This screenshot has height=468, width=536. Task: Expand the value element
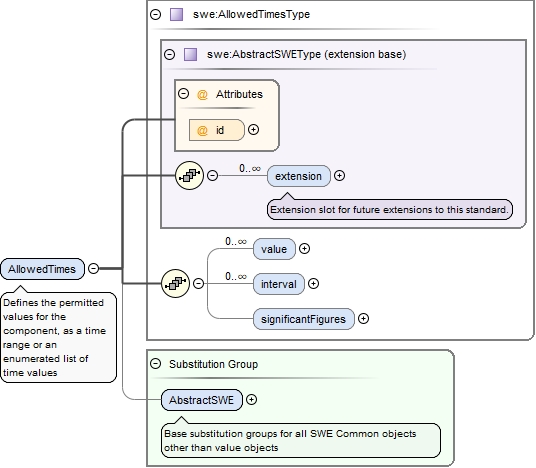pyautogui.click(x=305, y=249)
